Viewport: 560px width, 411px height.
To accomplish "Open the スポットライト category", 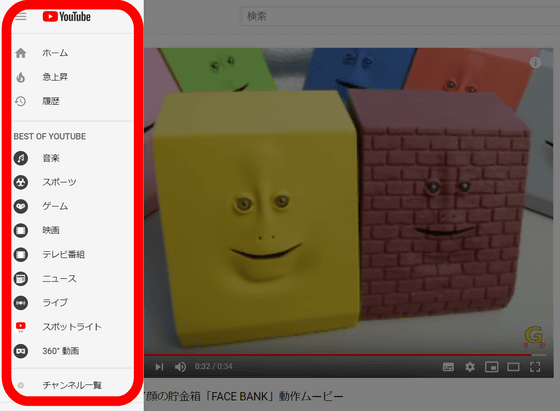I will (72, 327).
